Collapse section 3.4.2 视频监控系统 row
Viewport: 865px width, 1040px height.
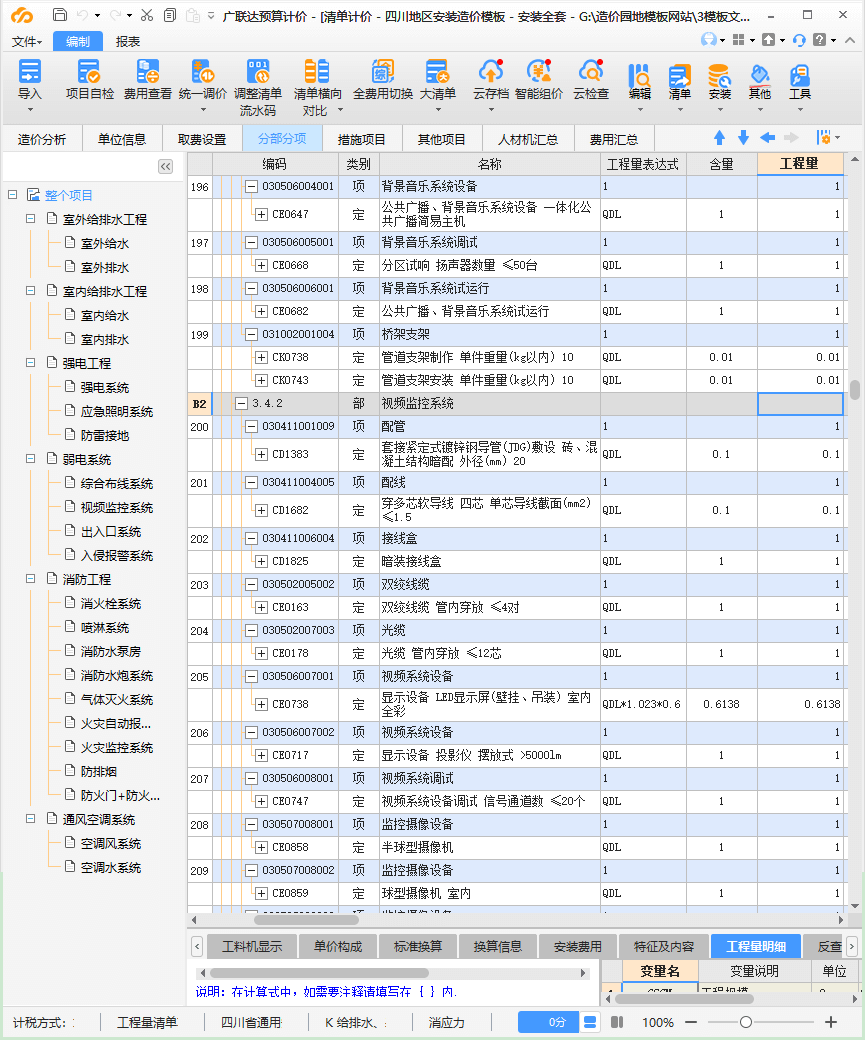pos(241,404)
